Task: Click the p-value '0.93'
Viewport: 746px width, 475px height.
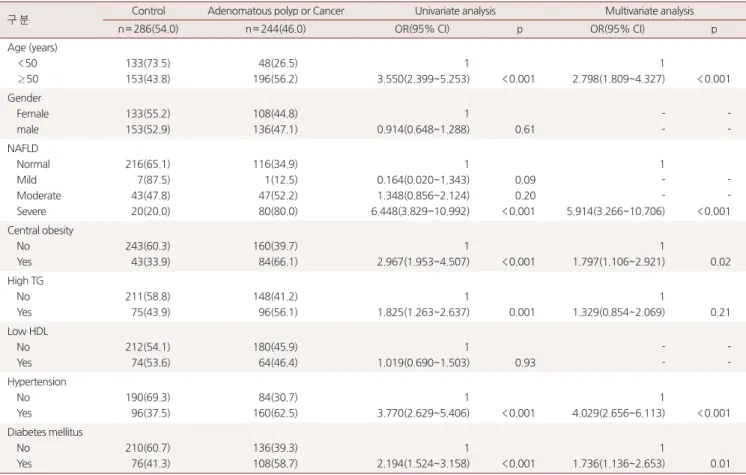Action: [x=525, y=363]
